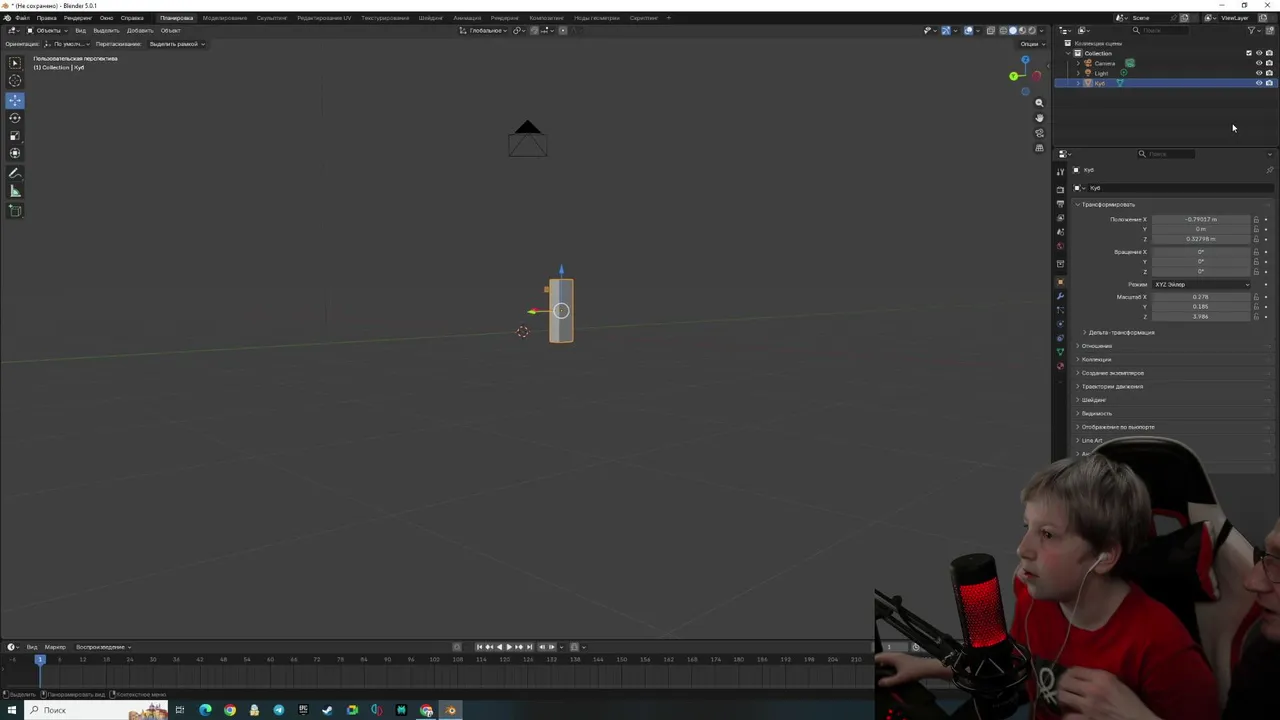Switch to Скульптинг workspace tab

[271, 18]
